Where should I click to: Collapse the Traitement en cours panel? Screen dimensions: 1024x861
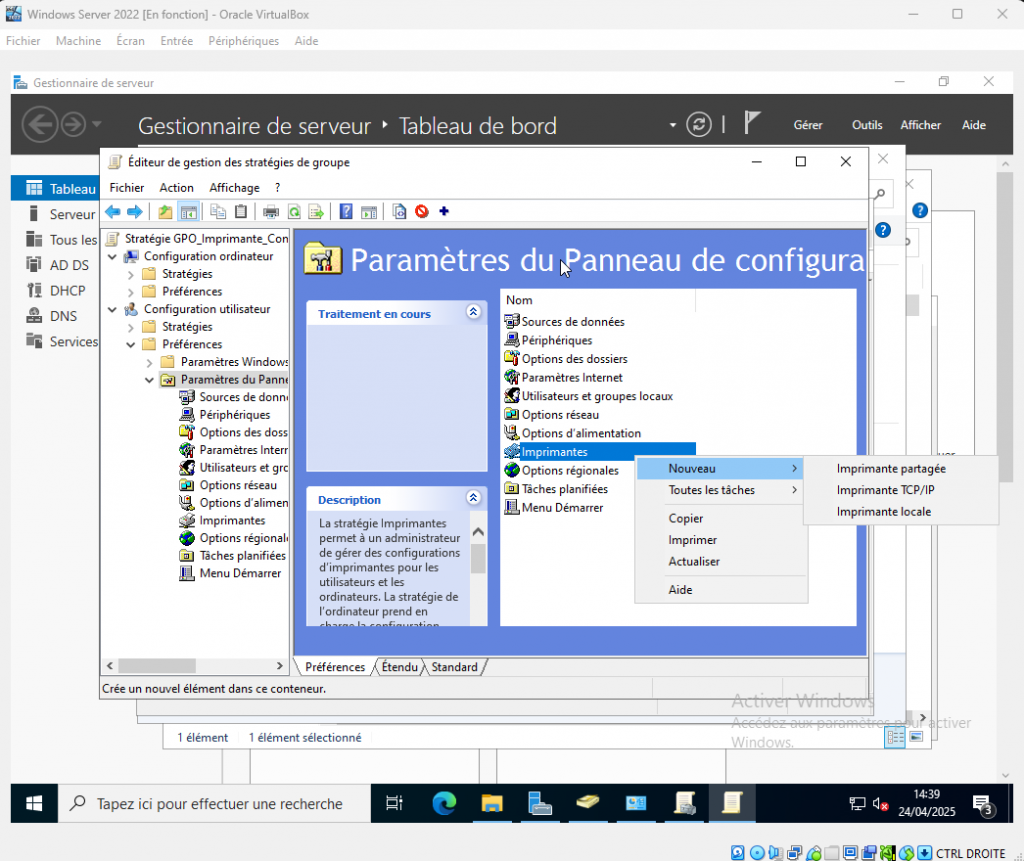click(x=473, y=313)
